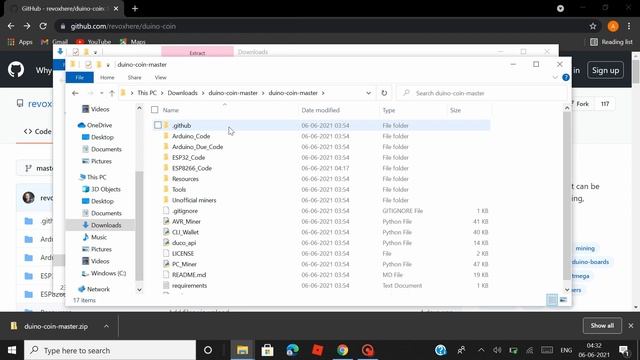640x360 pixels.
Task: Open the Resources folder
Action: 185,178
